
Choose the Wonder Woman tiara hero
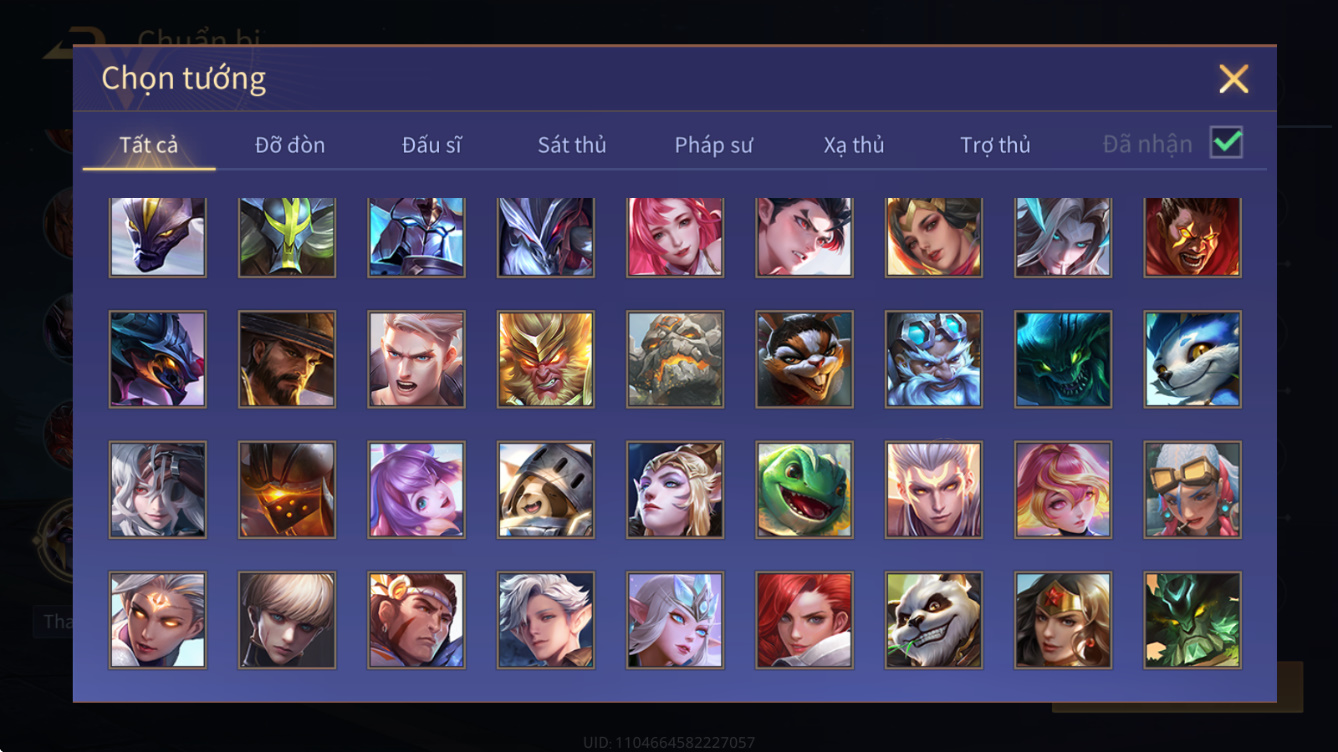[1063, 620]
